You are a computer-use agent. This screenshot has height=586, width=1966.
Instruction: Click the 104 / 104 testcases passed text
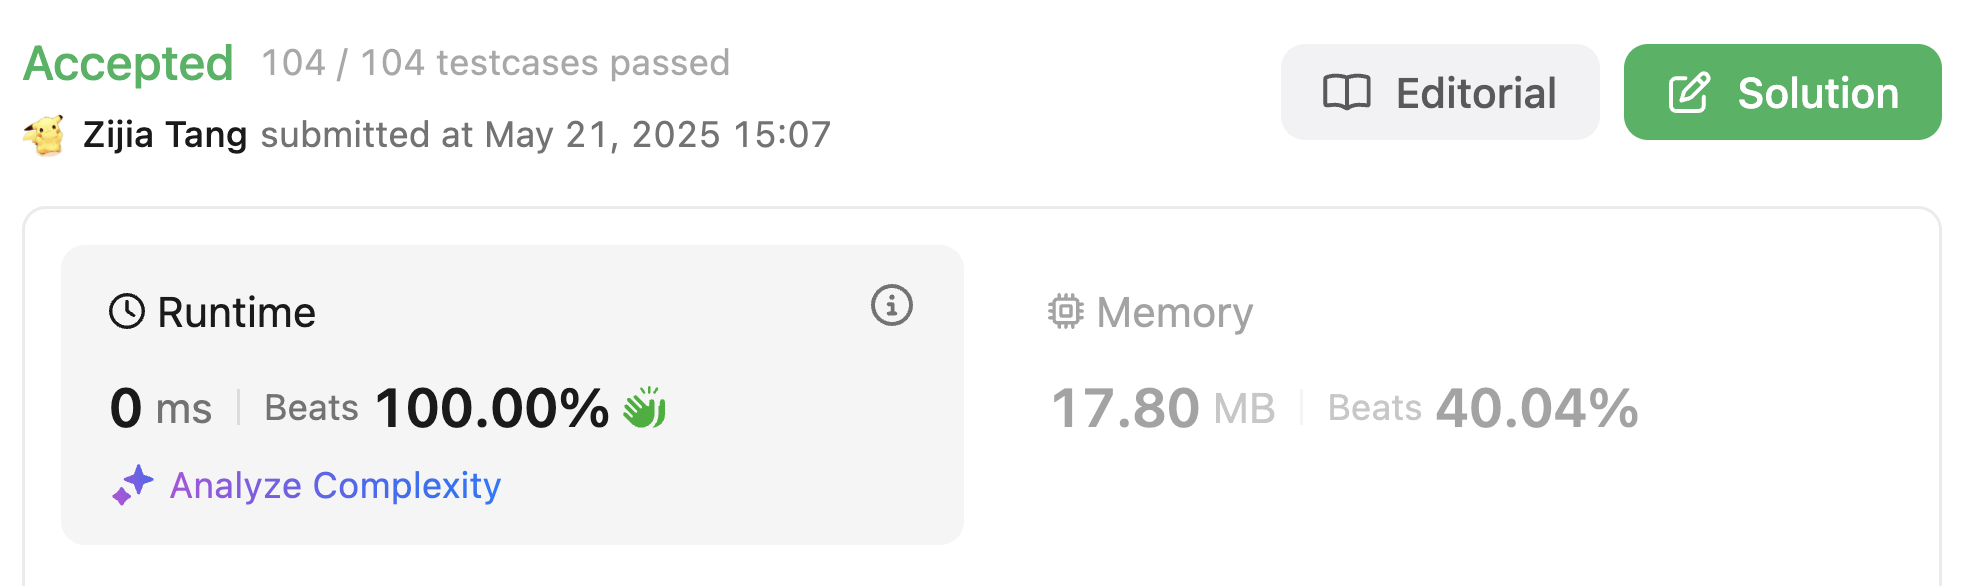495,63
